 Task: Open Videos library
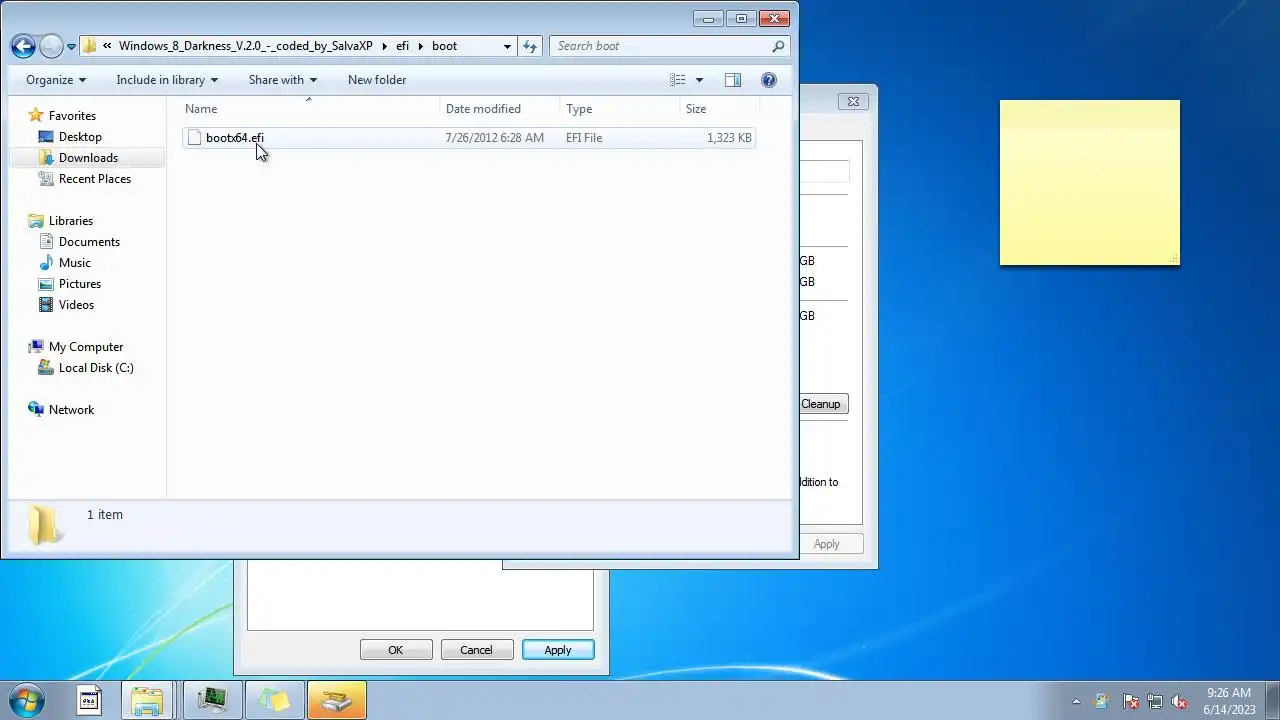(76, 305)
